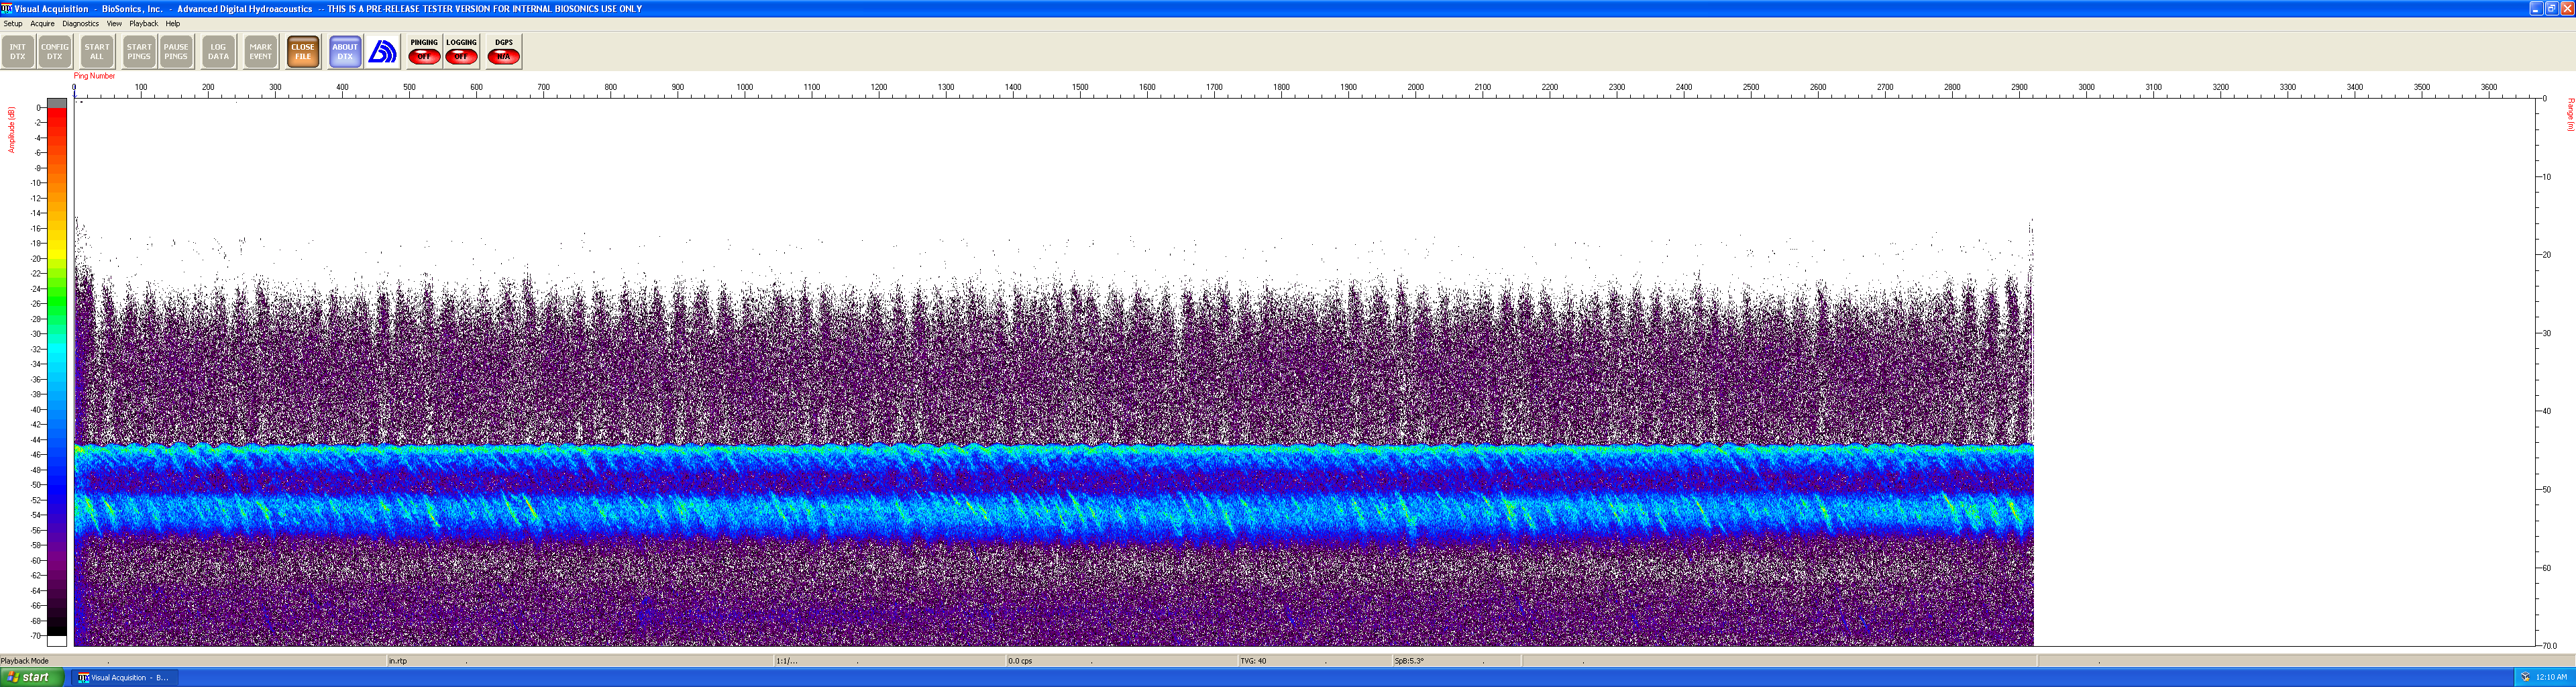Click the CONFIG DTX toolbar button
Image resolution: width=2576 pixels, height=687 pixels.
pyautogui.click(x=55, y=52)
